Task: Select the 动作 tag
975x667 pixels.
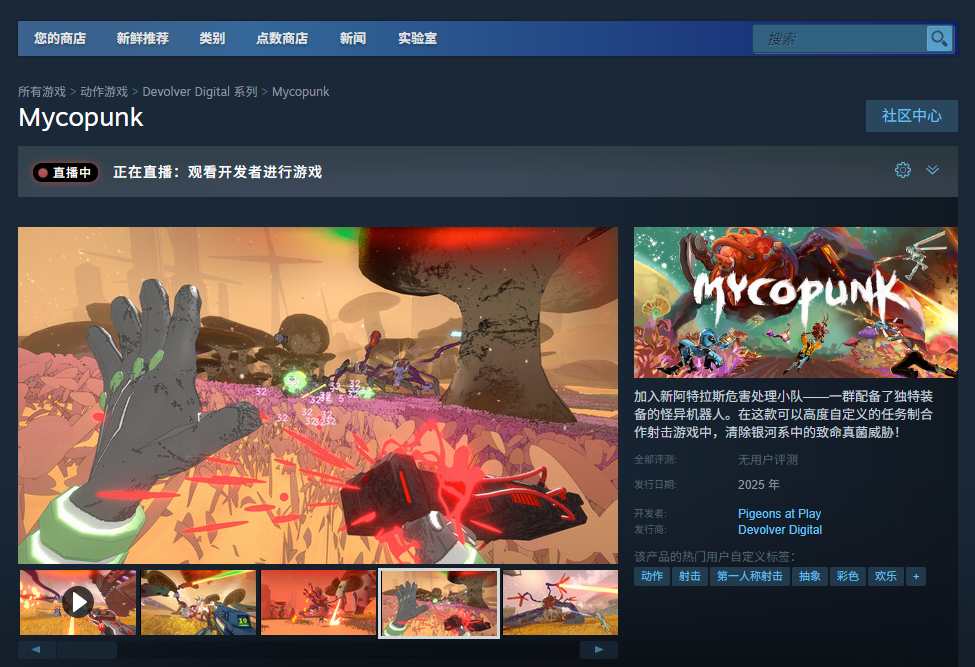Action: pos(652,576)
